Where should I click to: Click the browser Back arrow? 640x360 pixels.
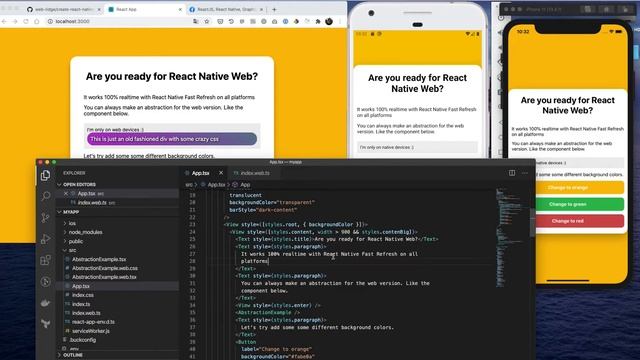(x=4, y=21)
